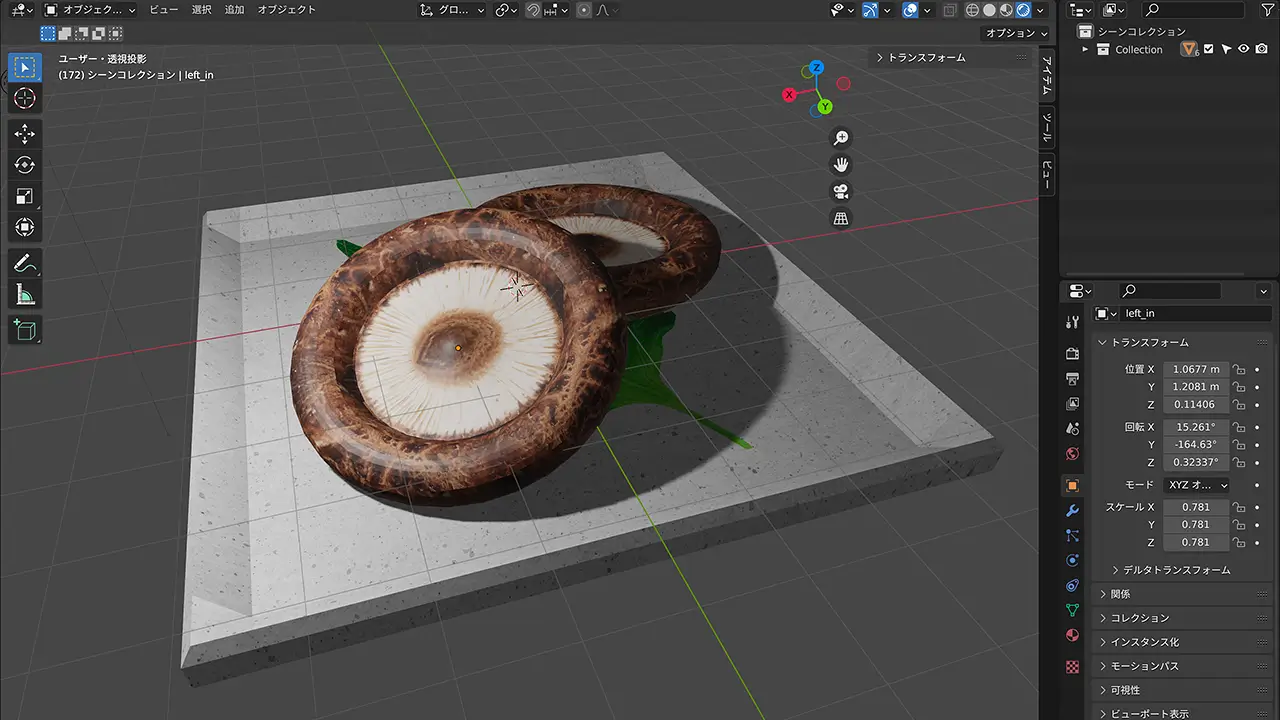Viewport: 1280px width, 720px height.
Task: Lock Scale Z value
Action: click(1239, 542)
